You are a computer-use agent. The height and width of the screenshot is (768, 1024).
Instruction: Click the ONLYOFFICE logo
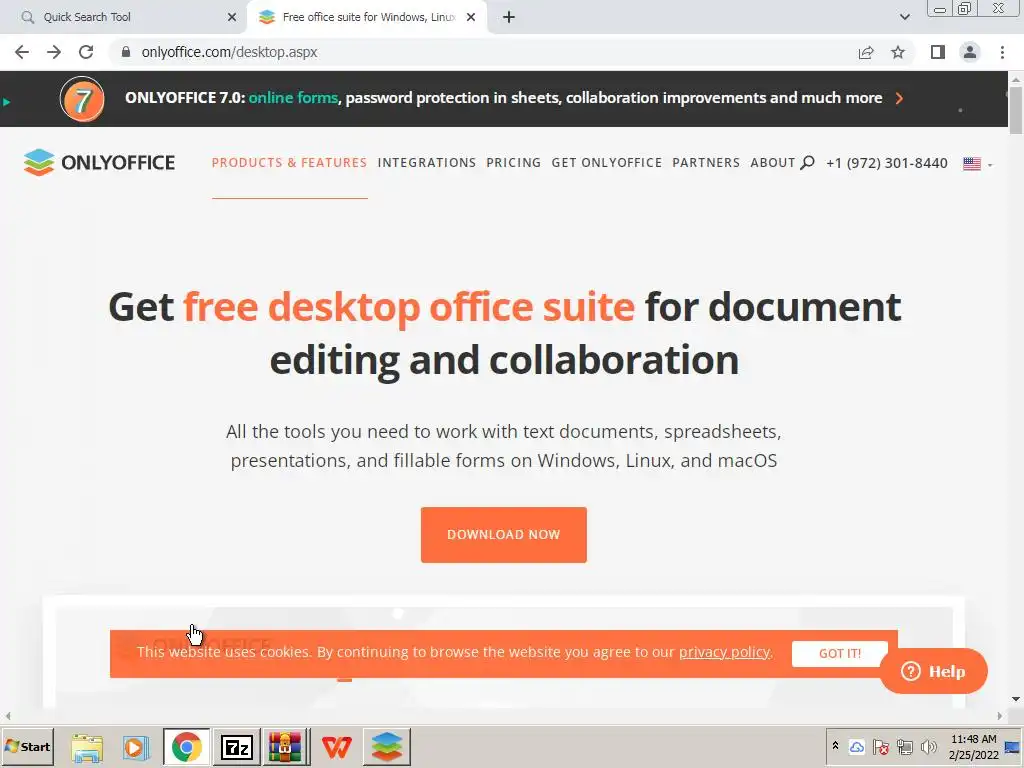click(99, 162)
